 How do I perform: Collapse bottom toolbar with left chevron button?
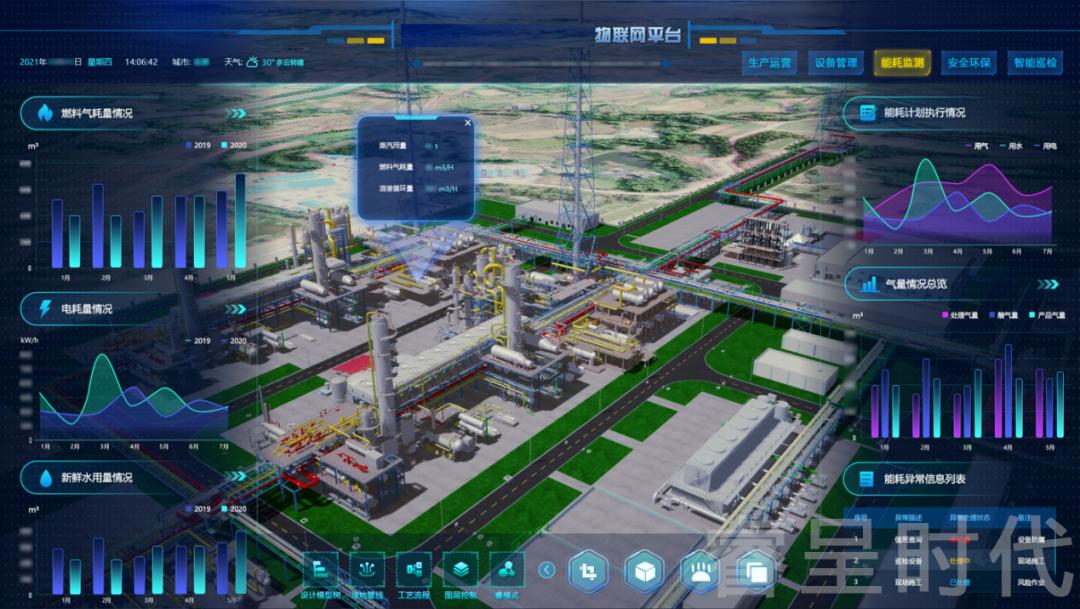[x=547, y=571]
